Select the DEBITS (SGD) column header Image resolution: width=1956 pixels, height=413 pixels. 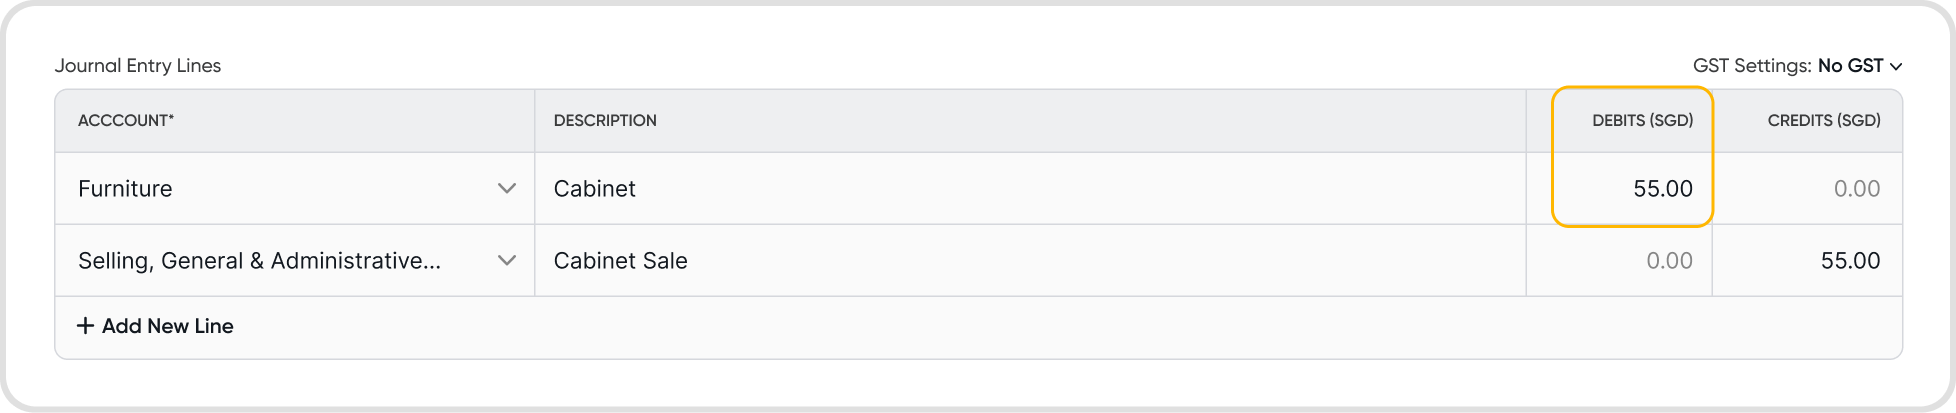pyautogui.click(x=1642, y=120)
